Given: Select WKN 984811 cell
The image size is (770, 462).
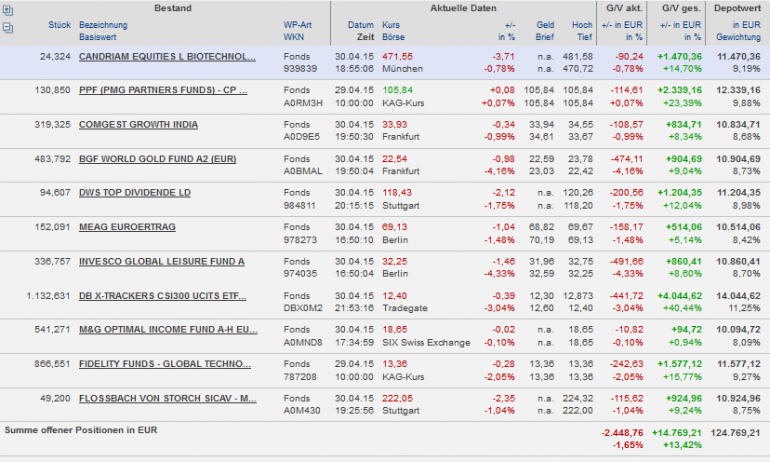Looking at the screenshot, I should (x=300, y=205).
